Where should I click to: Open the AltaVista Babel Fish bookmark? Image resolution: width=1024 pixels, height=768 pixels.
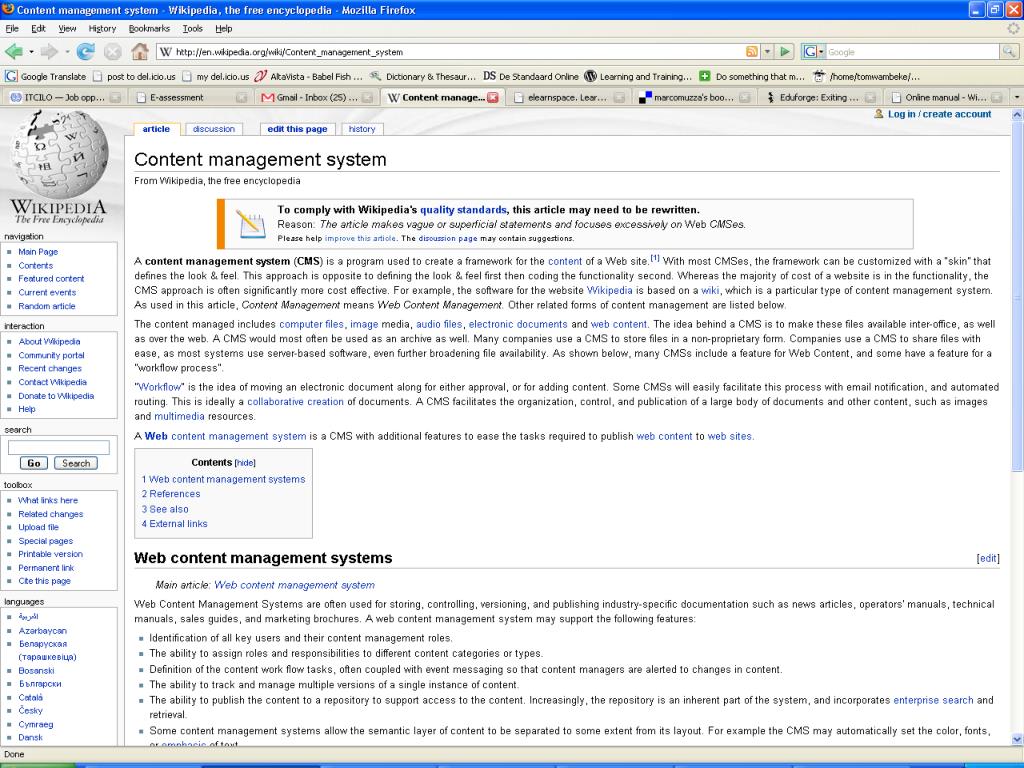[308, 76]
